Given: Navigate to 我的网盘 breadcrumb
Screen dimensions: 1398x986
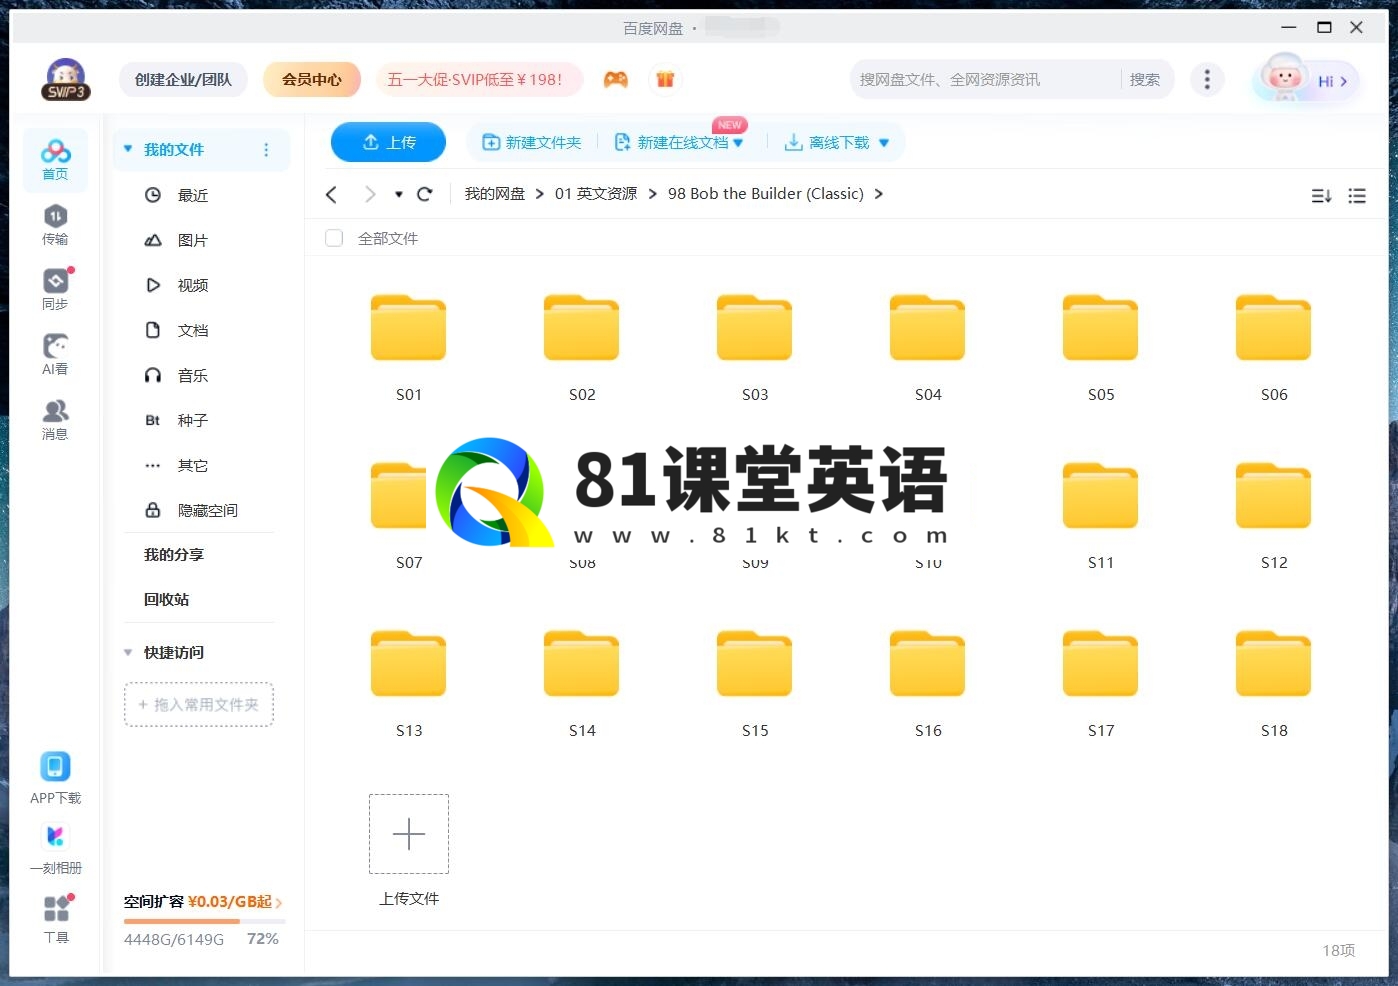Looking at the screenshot, I should coord(495,194).
